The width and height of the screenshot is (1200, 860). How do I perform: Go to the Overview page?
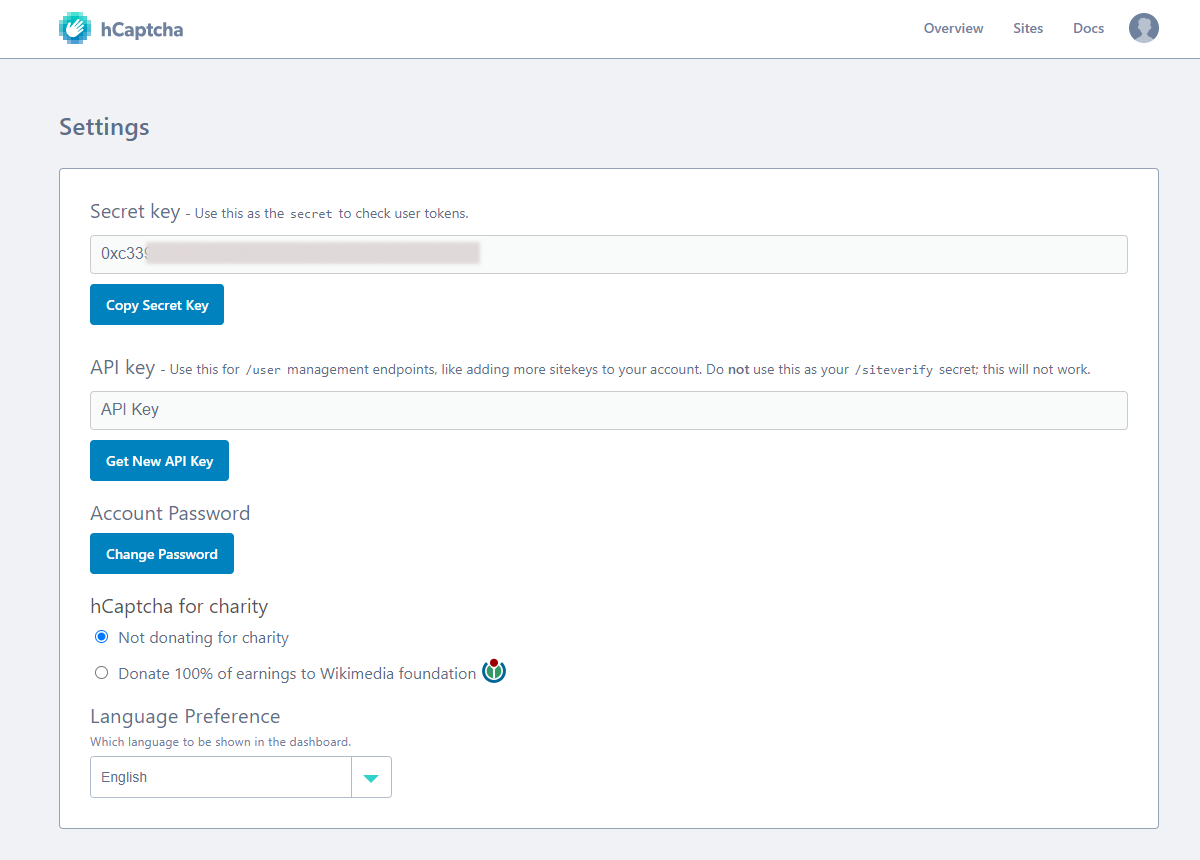(953, 28)
